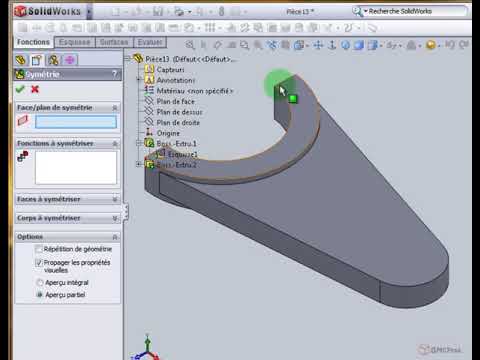Click the search magnifier icon

(357, 11)
